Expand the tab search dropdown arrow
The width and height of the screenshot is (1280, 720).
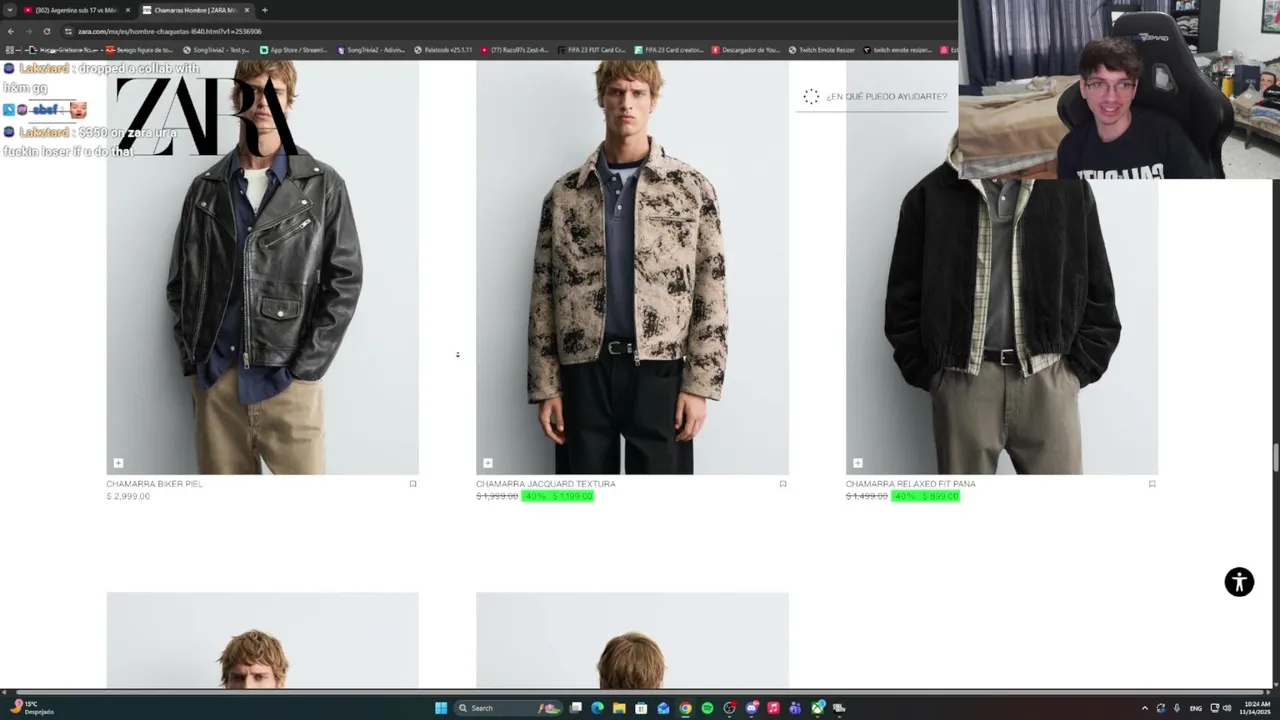[x=9, y=10]
